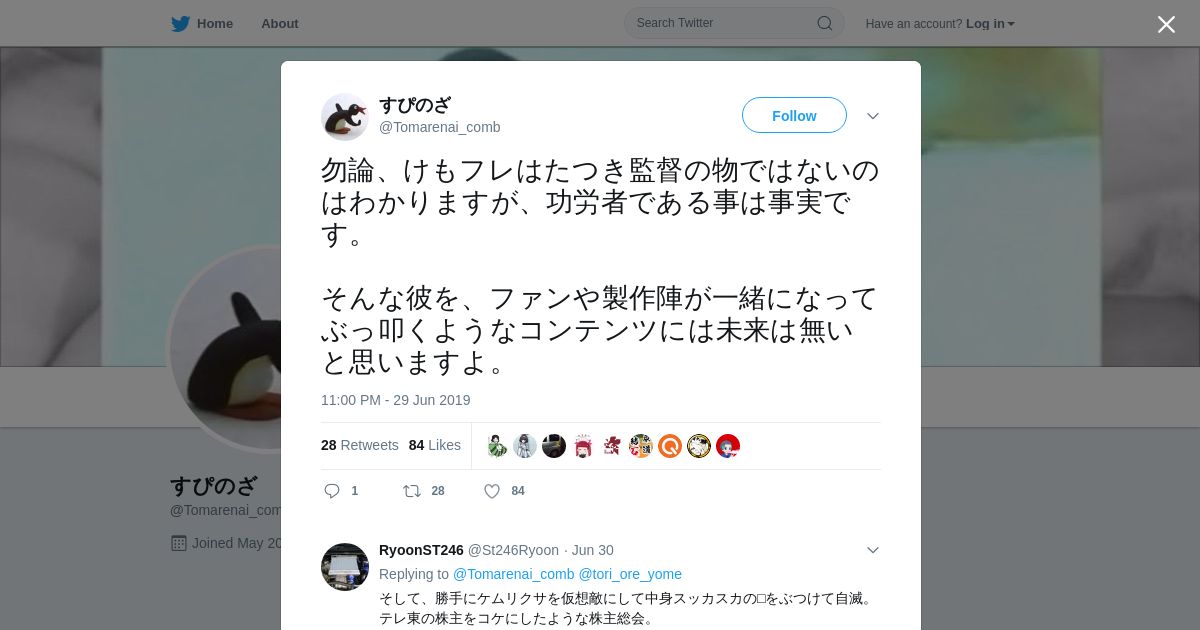Click the orange Q liker avatar
This screenshot has height=630, width=1200.
coord(670,446)
